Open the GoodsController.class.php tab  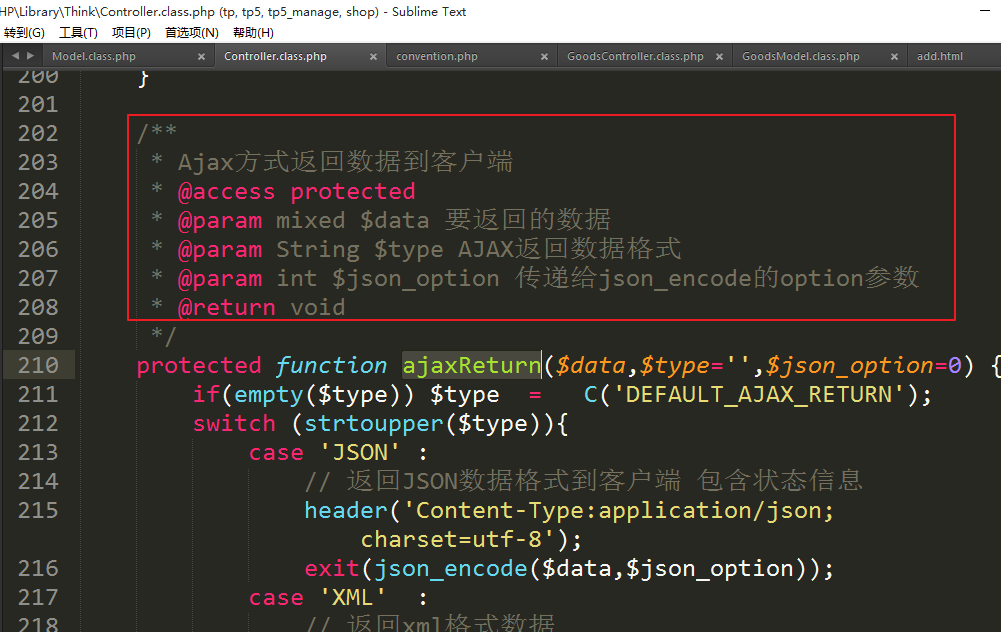pos(635,57)
